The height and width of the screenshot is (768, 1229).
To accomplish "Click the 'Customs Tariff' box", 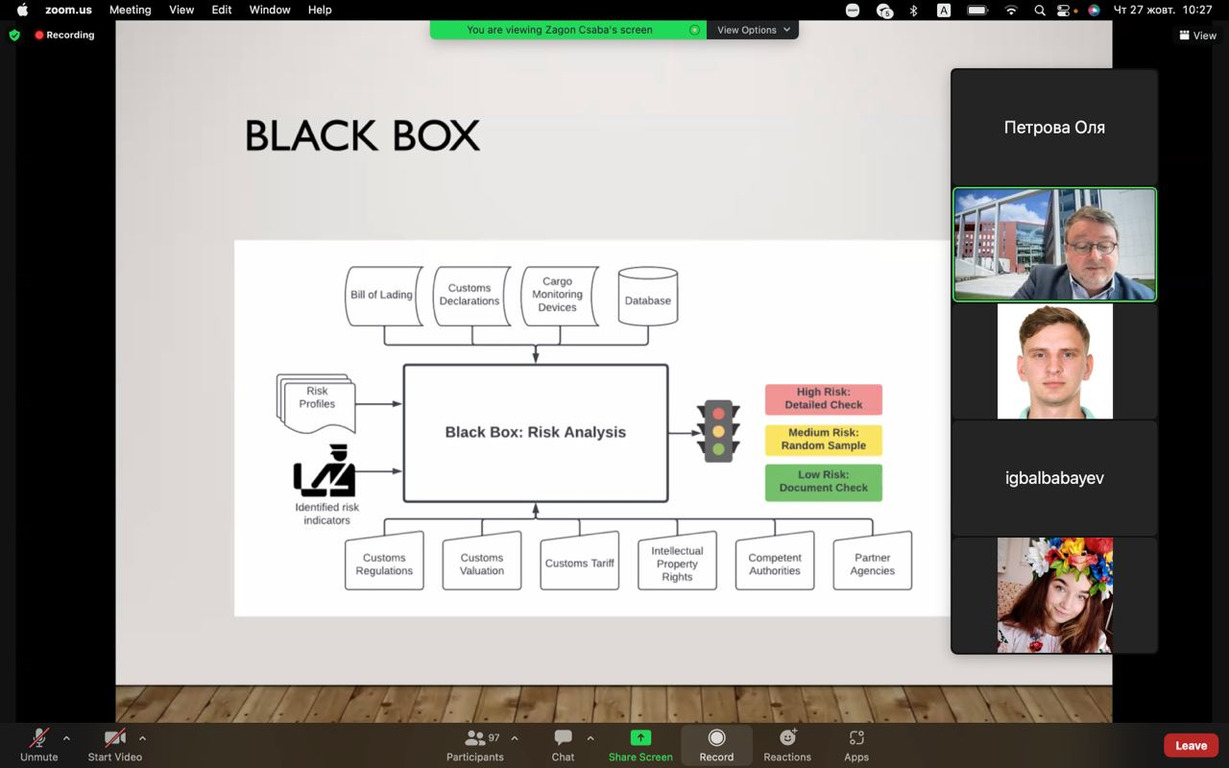I will (x=579, y=561).
